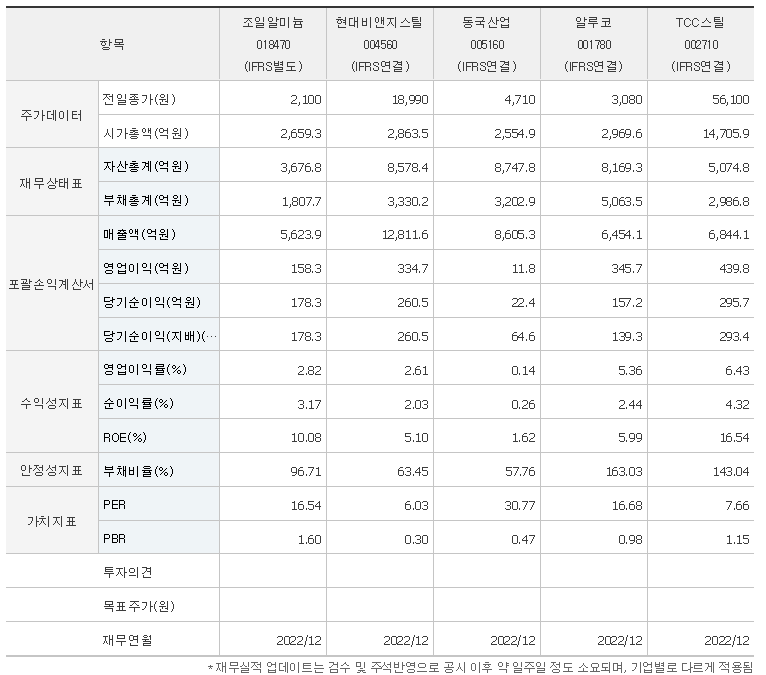
Task: Click the 영업이익률(%) row label
Action: pos(145,369)
